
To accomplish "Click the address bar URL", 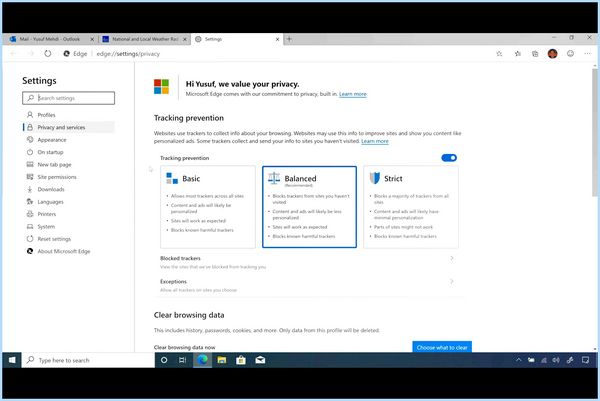I will point(128,54).
